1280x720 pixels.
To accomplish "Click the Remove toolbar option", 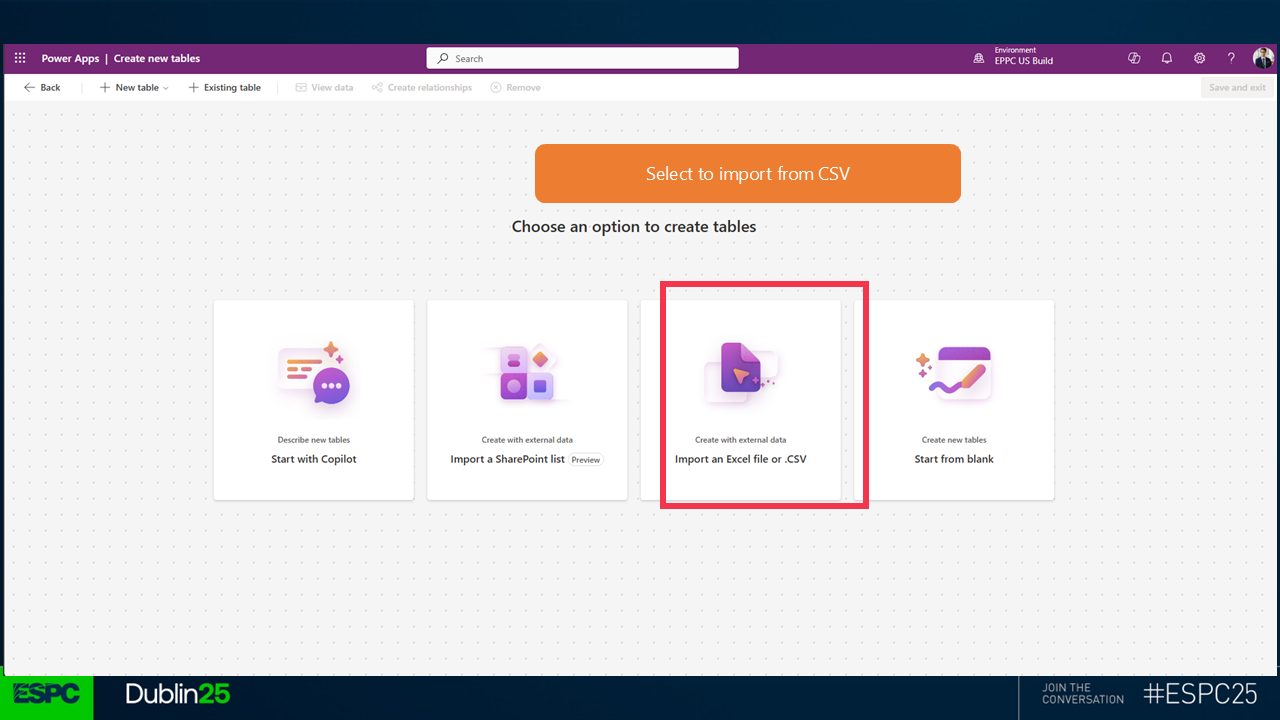I will (x=515, y=88).
